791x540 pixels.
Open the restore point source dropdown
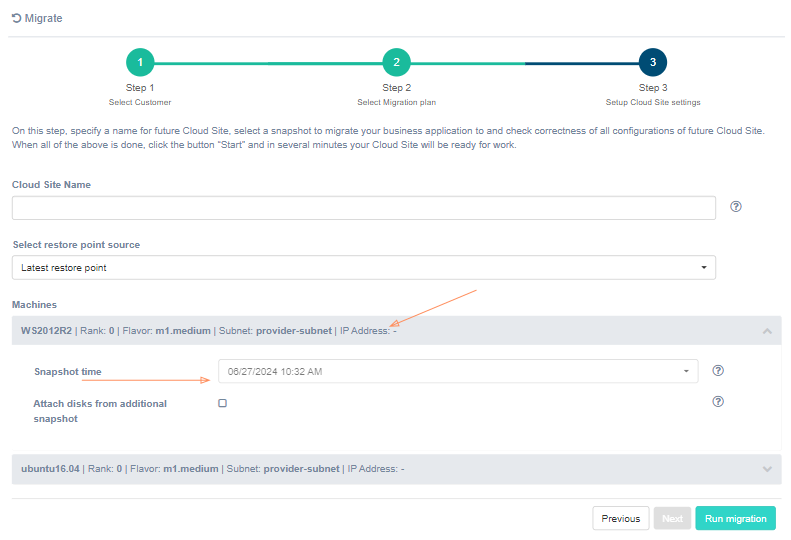tap(364, 268)
